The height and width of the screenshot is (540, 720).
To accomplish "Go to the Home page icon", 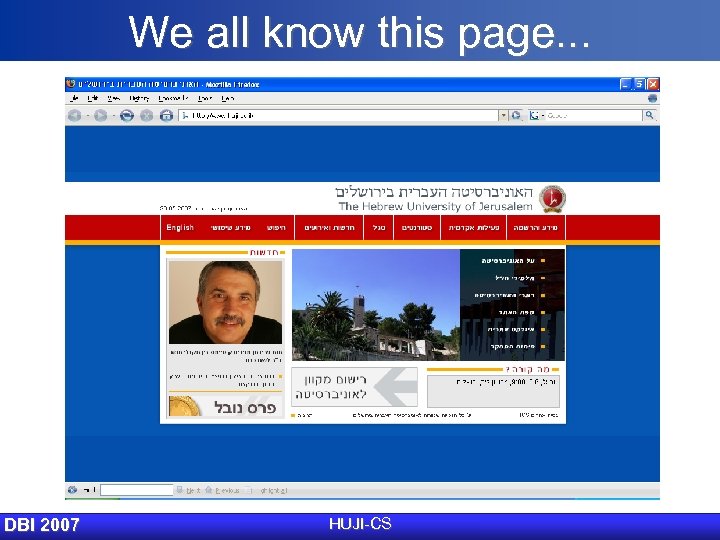I will (x=166, y=116).
